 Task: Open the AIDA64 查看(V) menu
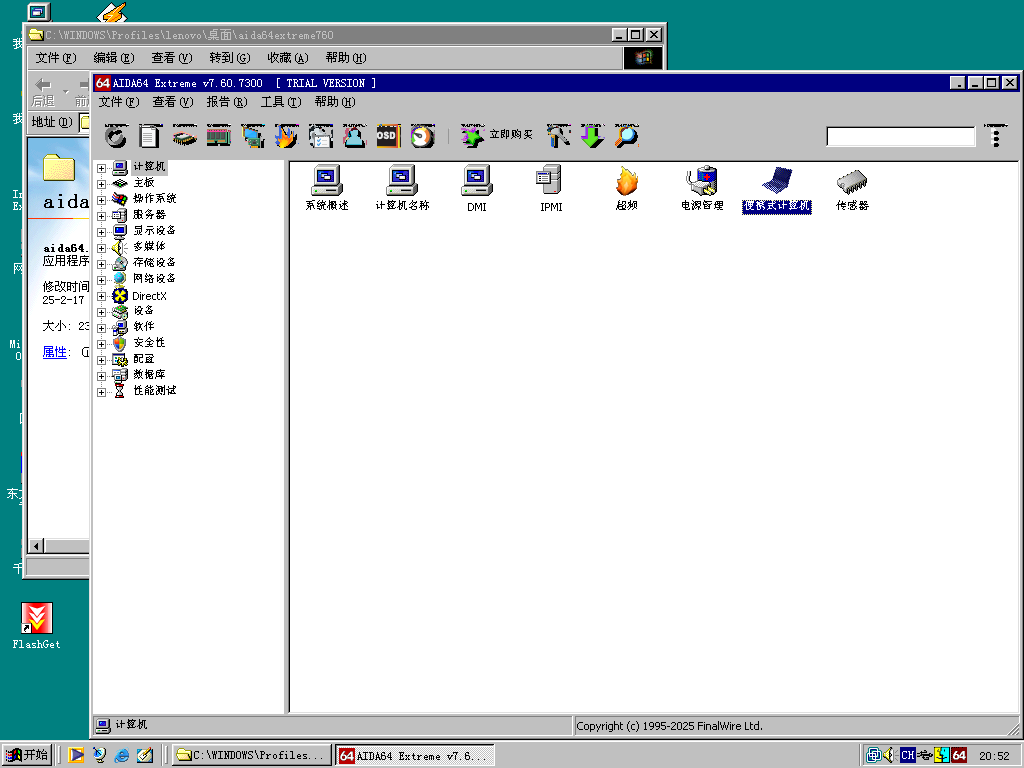(x=173, y=102)
